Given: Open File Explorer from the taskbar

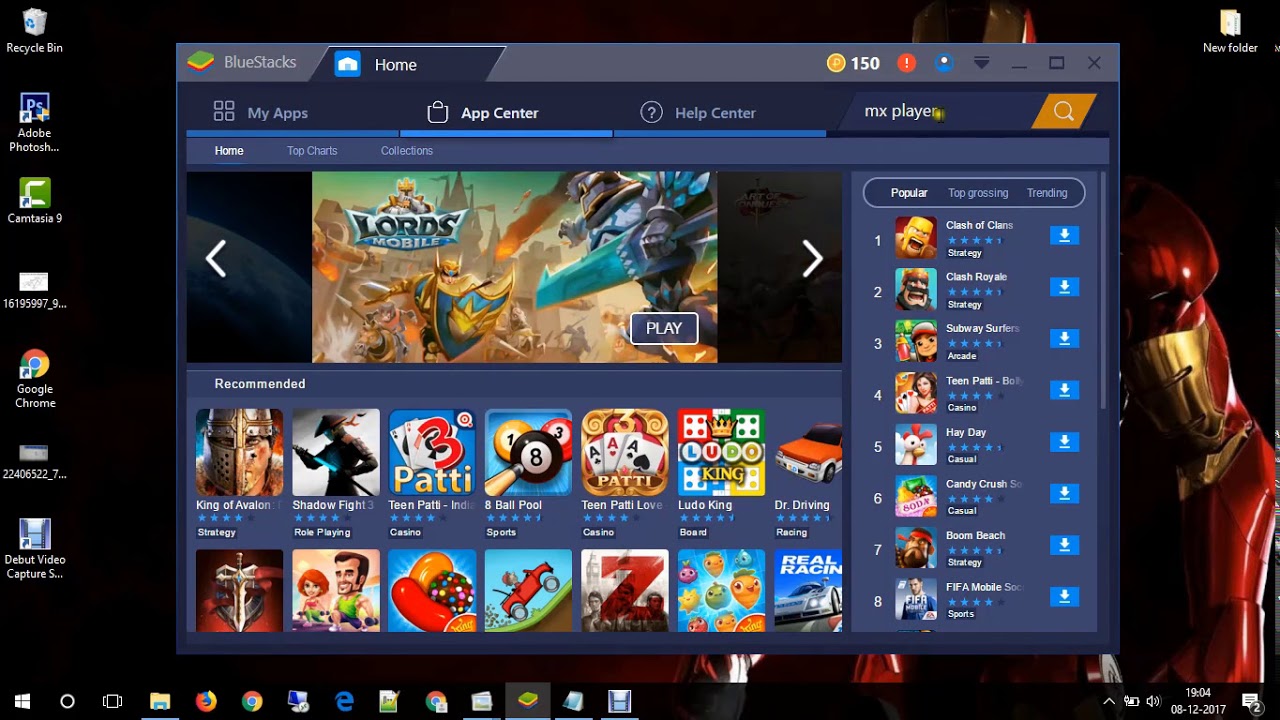Looking at the screenshot, I should pos(160,701).
